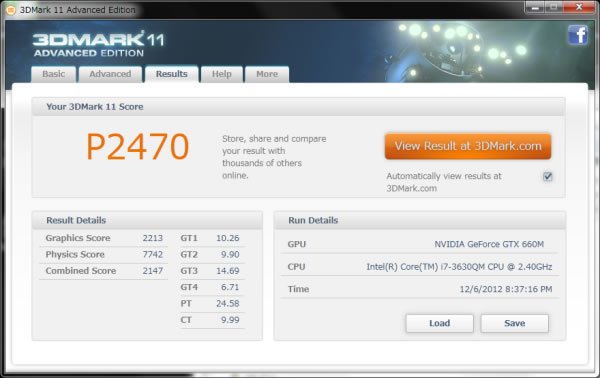Save the benchmark result
The height and width of the screenshot is (378, 600).
pyautogui.click(x=515, y=323)
